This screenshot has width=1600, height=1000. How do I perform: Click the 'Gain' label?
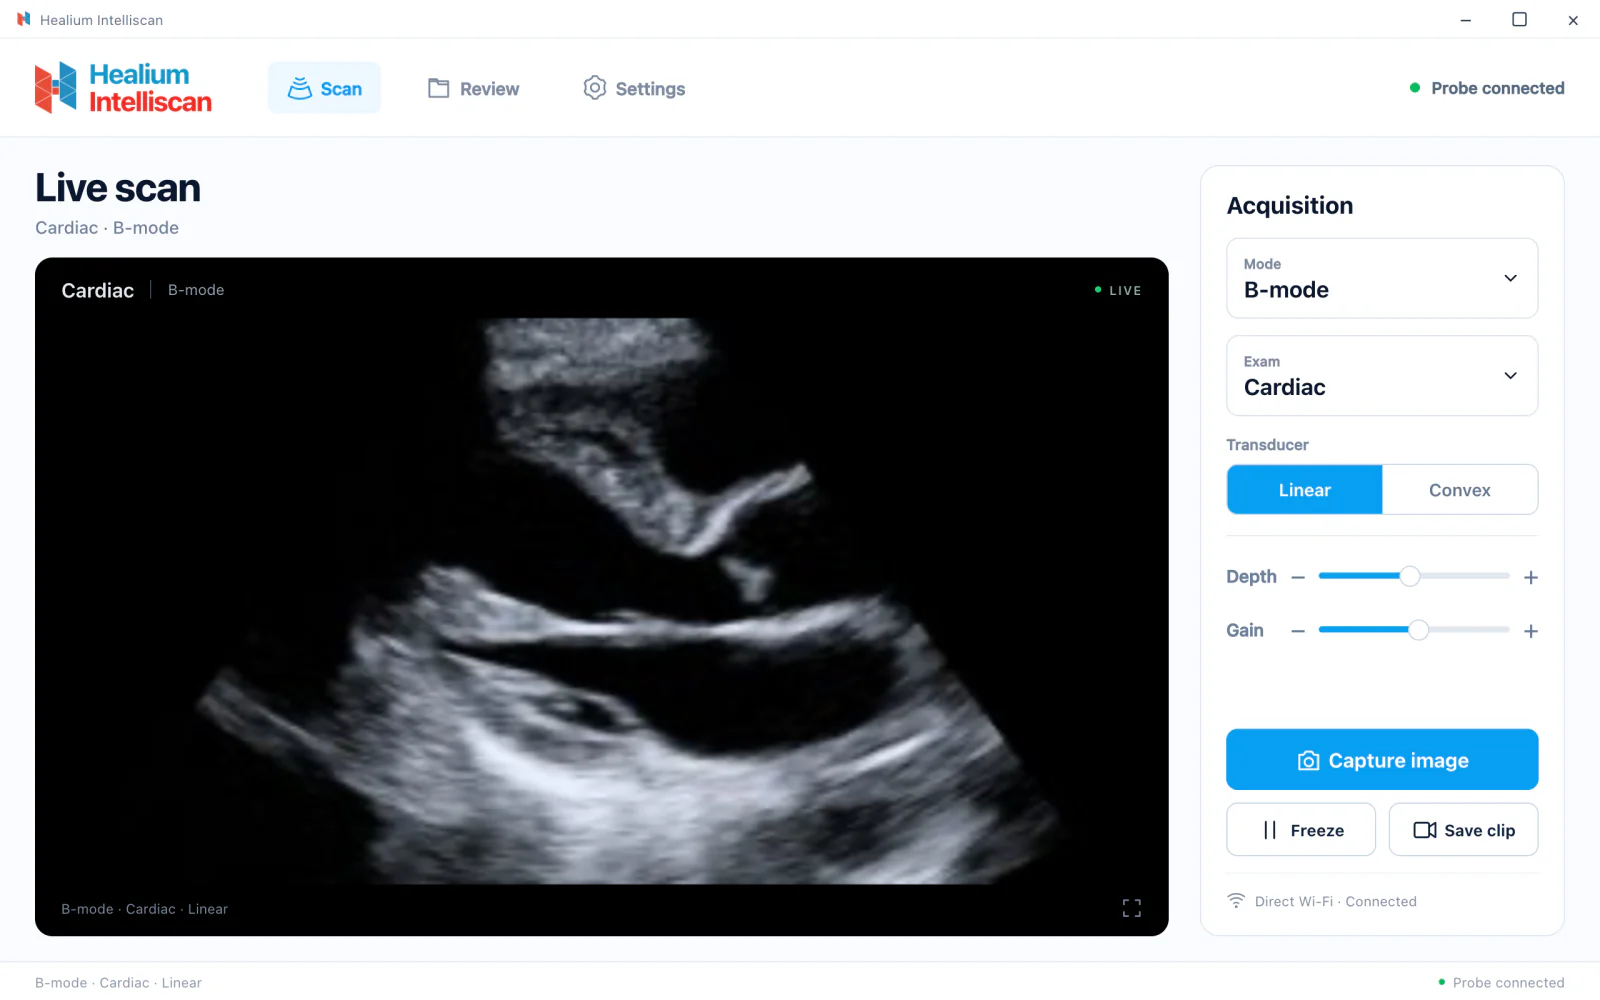(1245, 630)
